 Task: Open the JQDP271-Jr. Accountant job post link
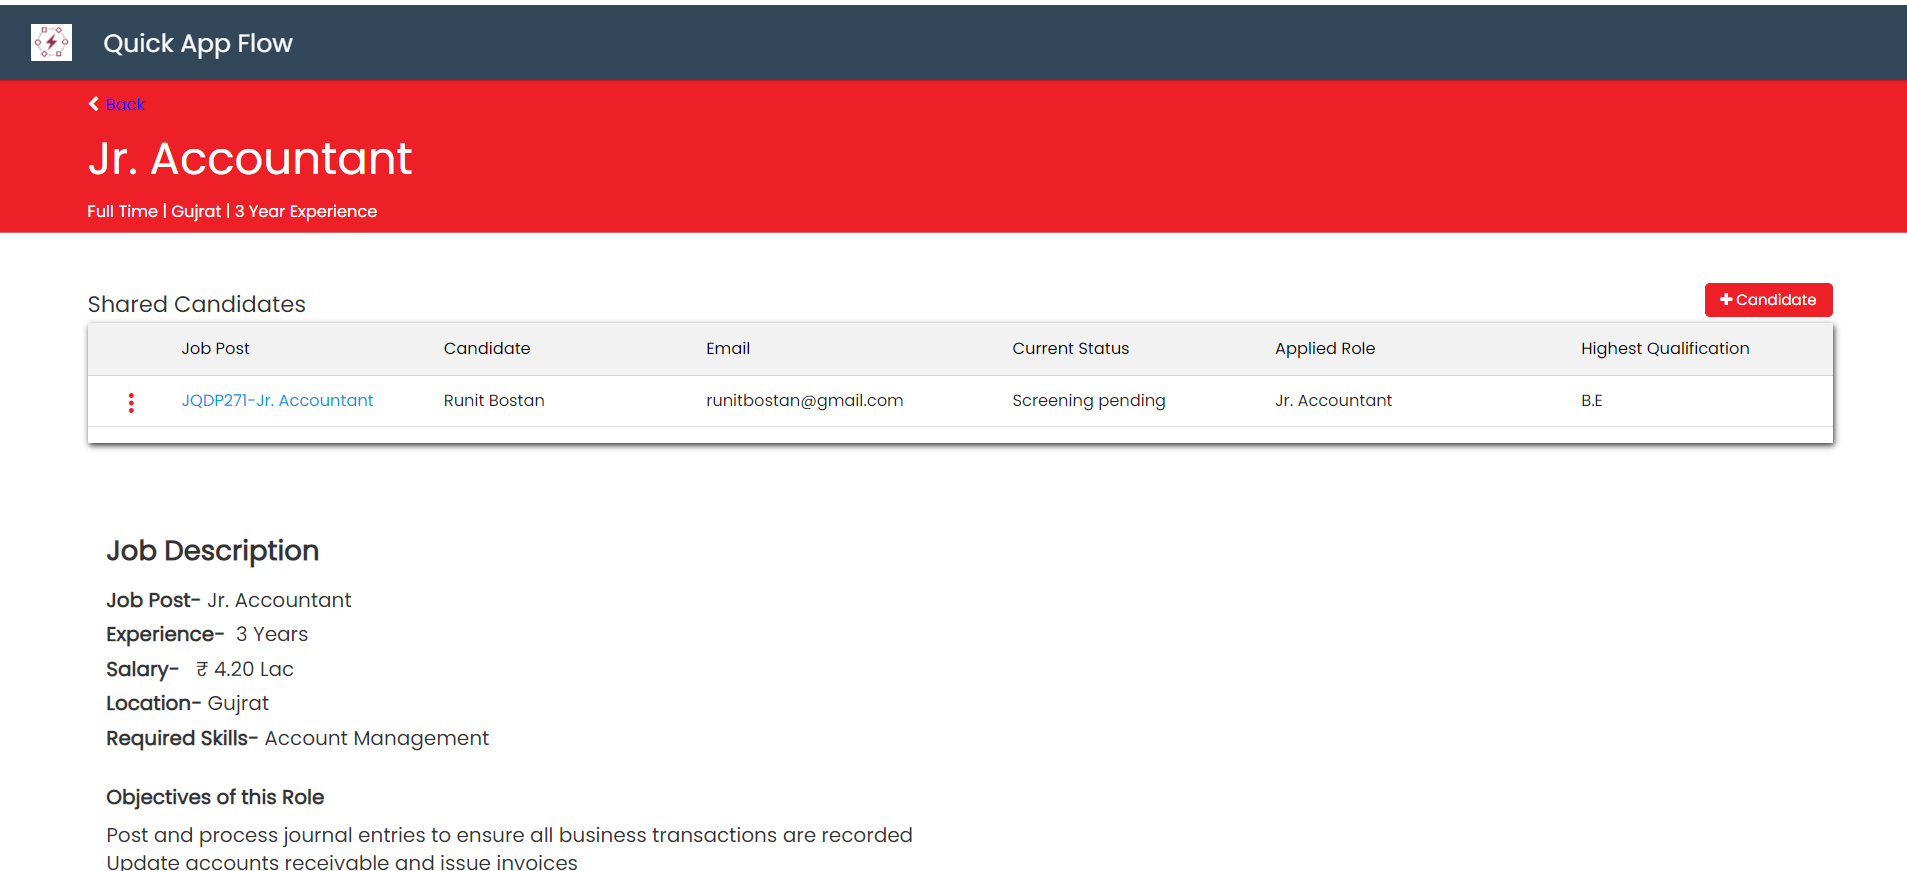click(x=277, y=401)
